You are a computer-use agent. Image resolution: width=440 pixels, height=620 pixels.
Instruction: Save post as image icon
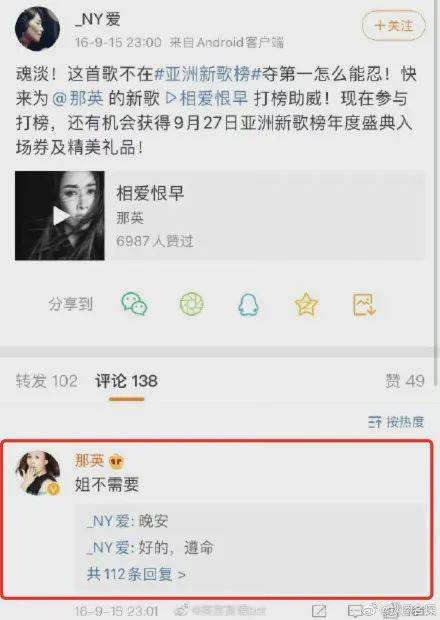[x=364, y=304]
